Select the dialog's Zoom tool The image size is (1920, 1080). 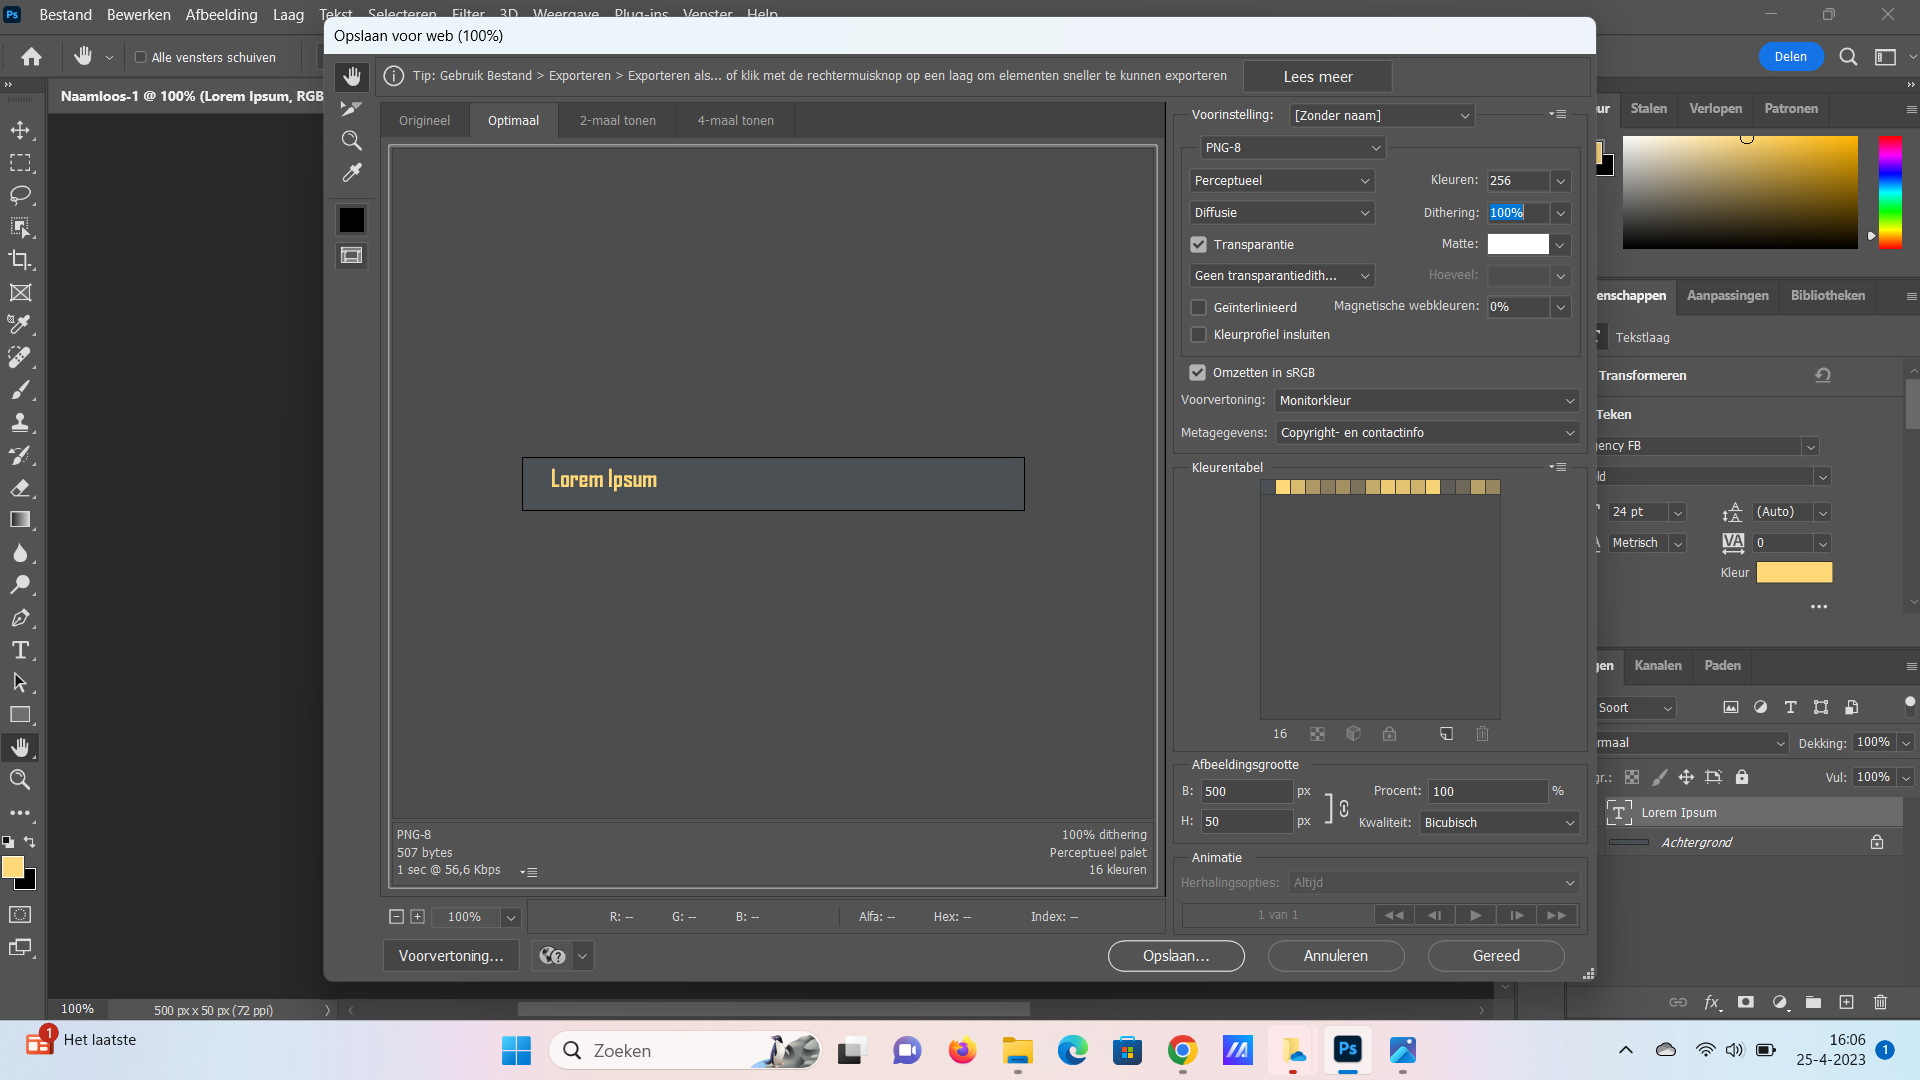[351, 141]
